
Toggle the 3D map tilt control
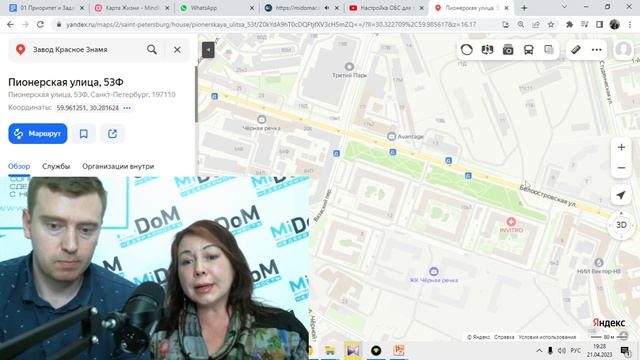[x=621, y=225]
